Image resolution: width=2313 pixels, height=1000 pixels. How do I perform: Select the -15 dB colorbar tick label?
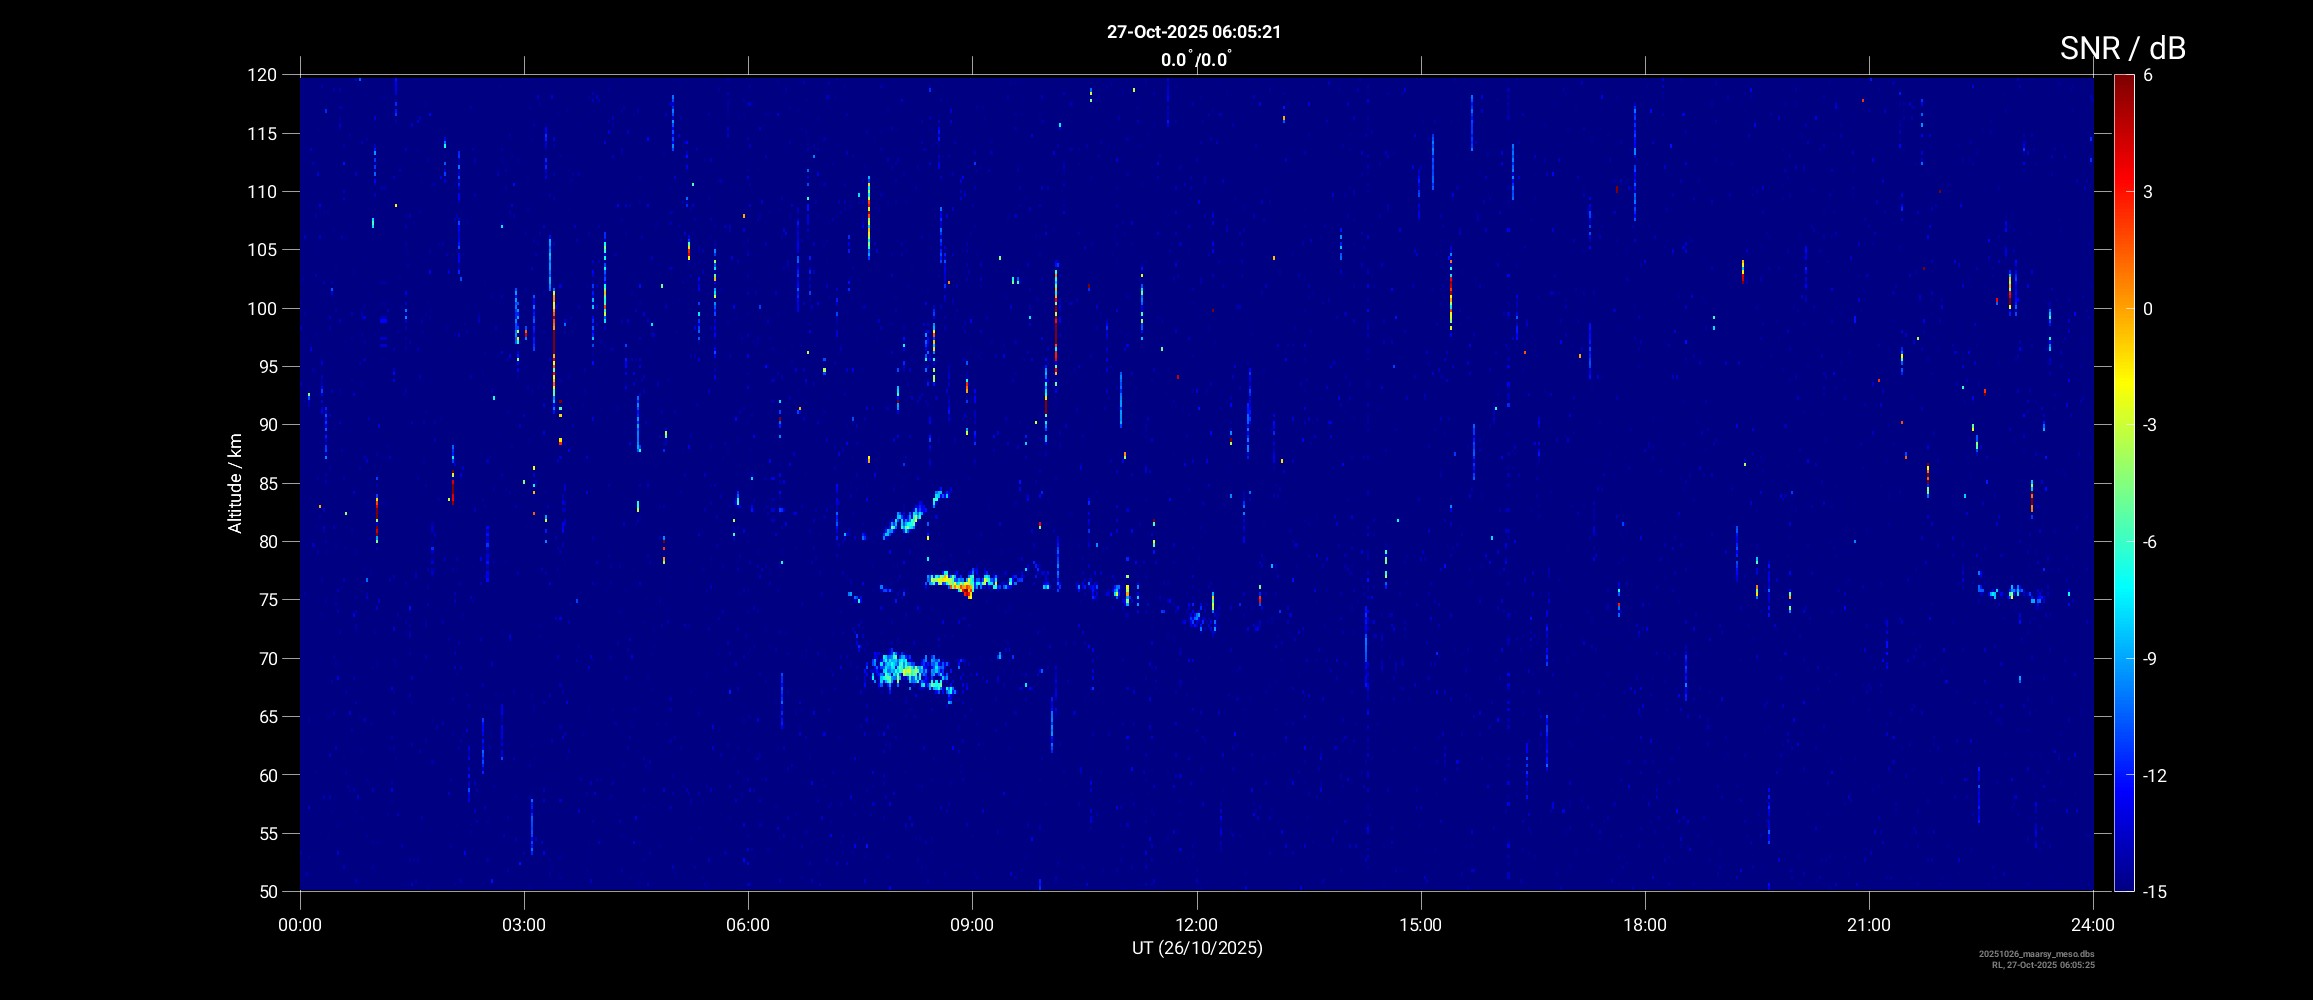2154,892
